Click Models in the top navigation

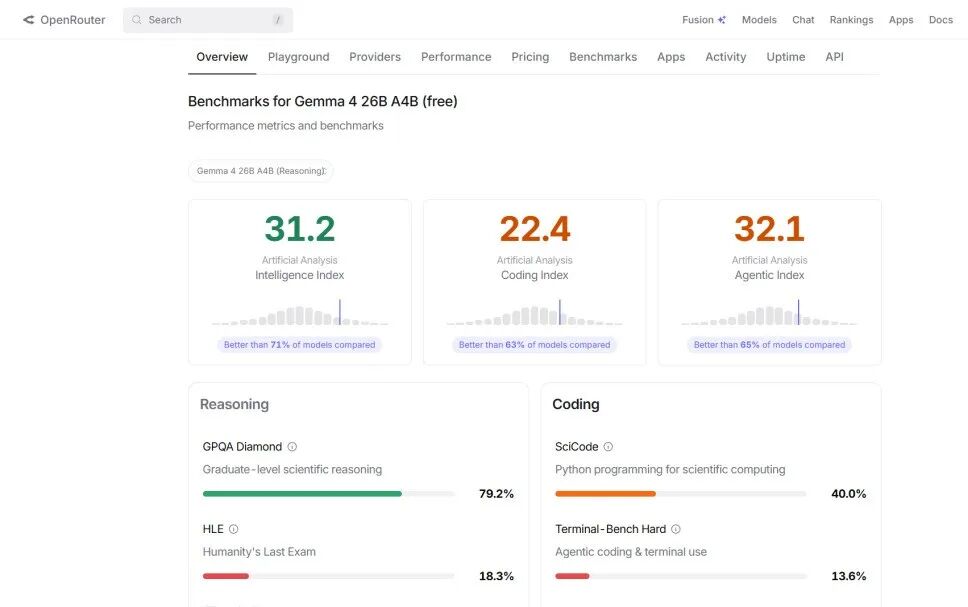pyautogui.click(x=759, y=20)
